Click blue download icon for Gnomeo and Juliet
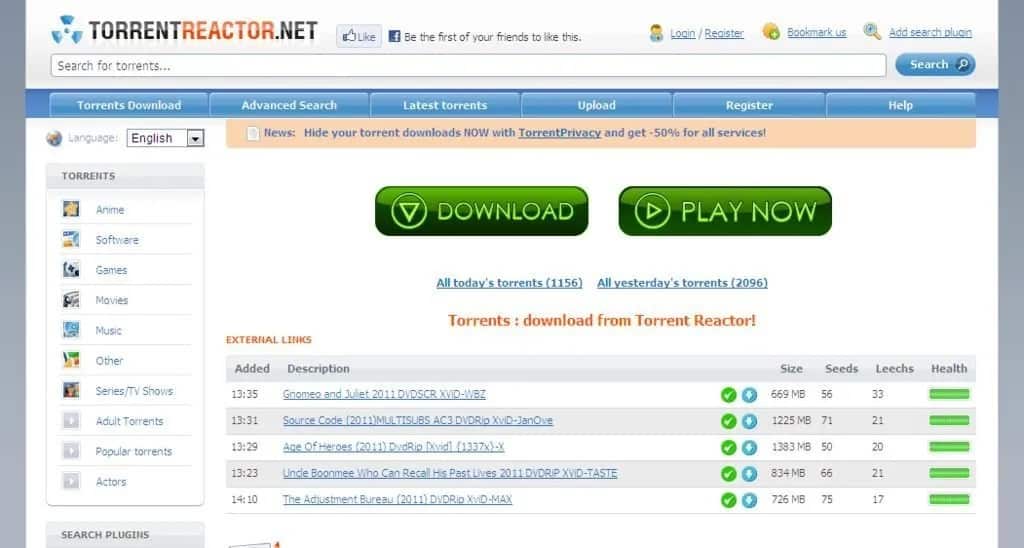The image size is (1024, 548). [x=750, y=395]
